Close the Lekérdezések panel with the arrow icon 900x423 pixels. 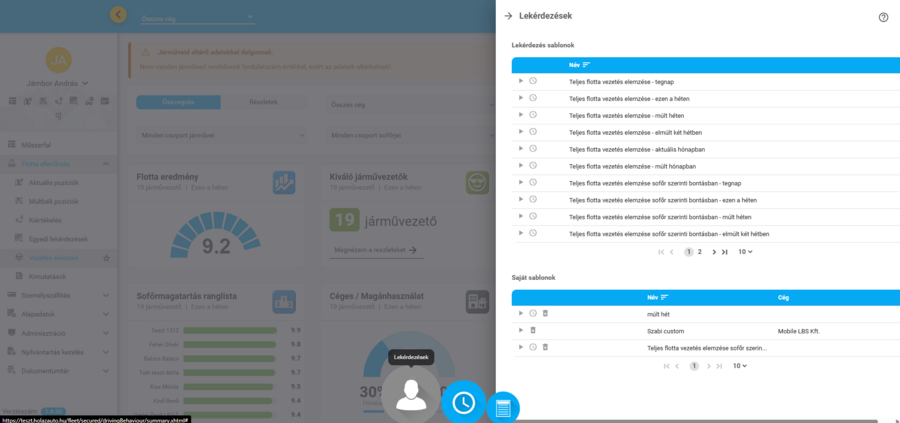(x=508, y=16)
